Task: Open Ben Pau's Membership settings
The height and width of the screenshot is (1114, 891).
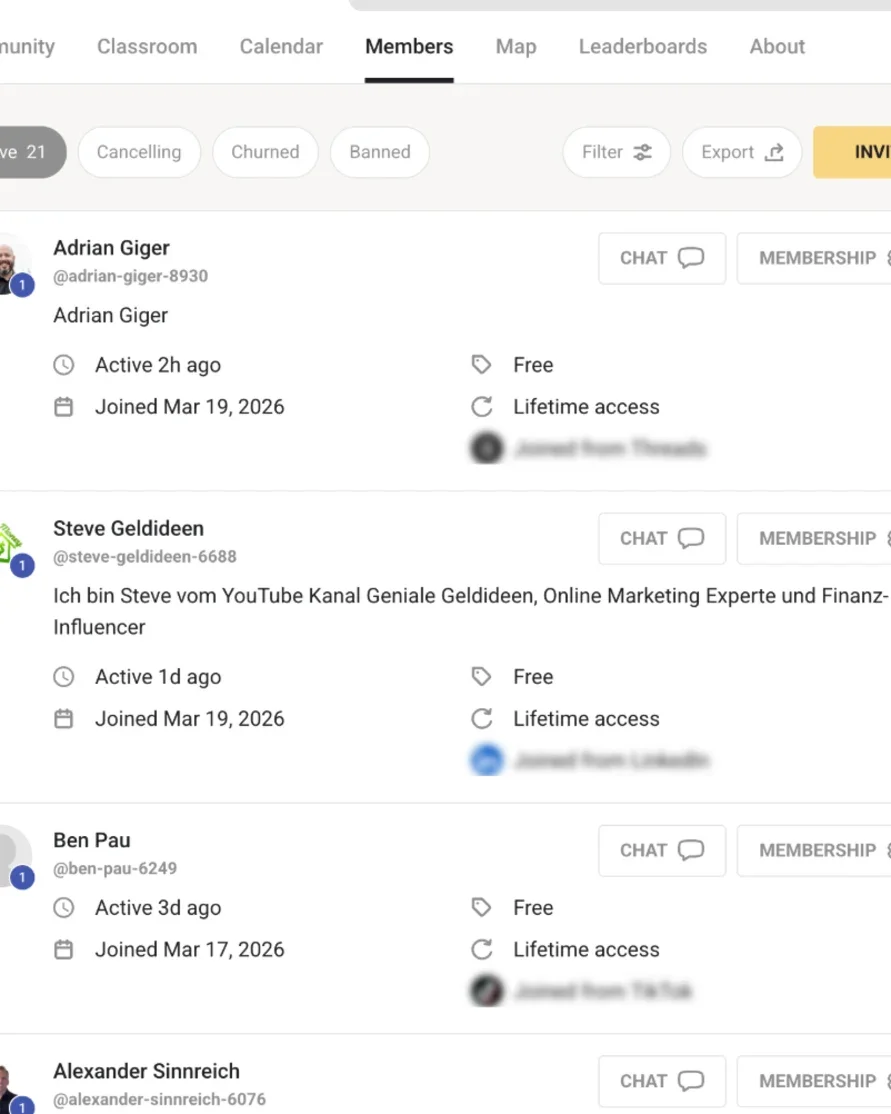Action: (x=816, y=850)
